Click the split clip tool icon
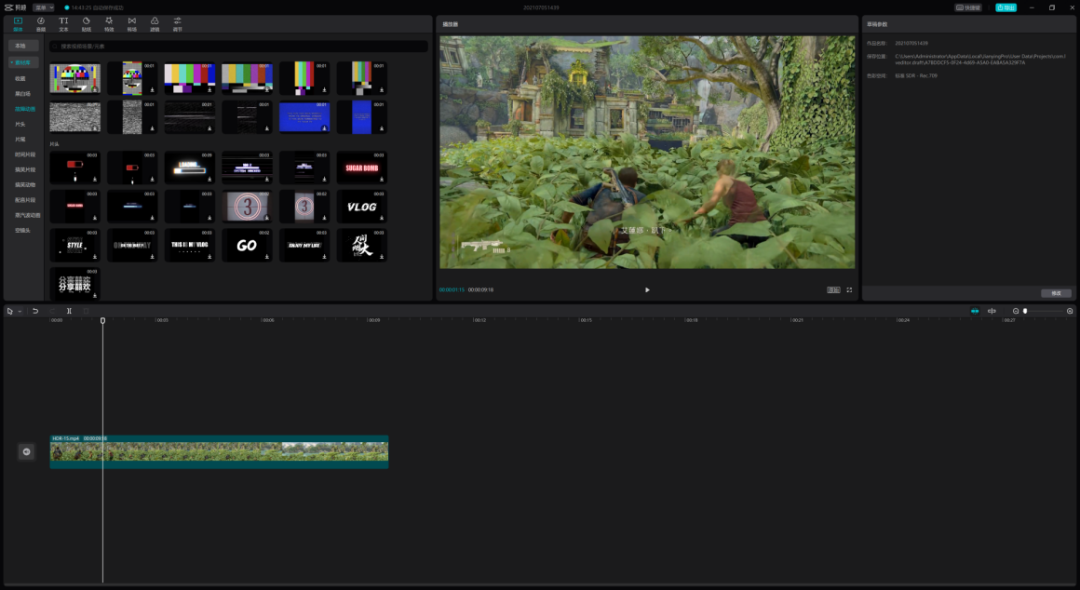Screen dimensions: 1080x590 pos(69,311)
